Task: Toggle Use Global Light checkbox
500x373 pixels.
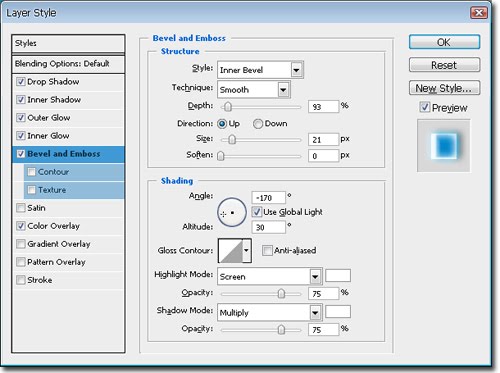Action: pos(257,212)
